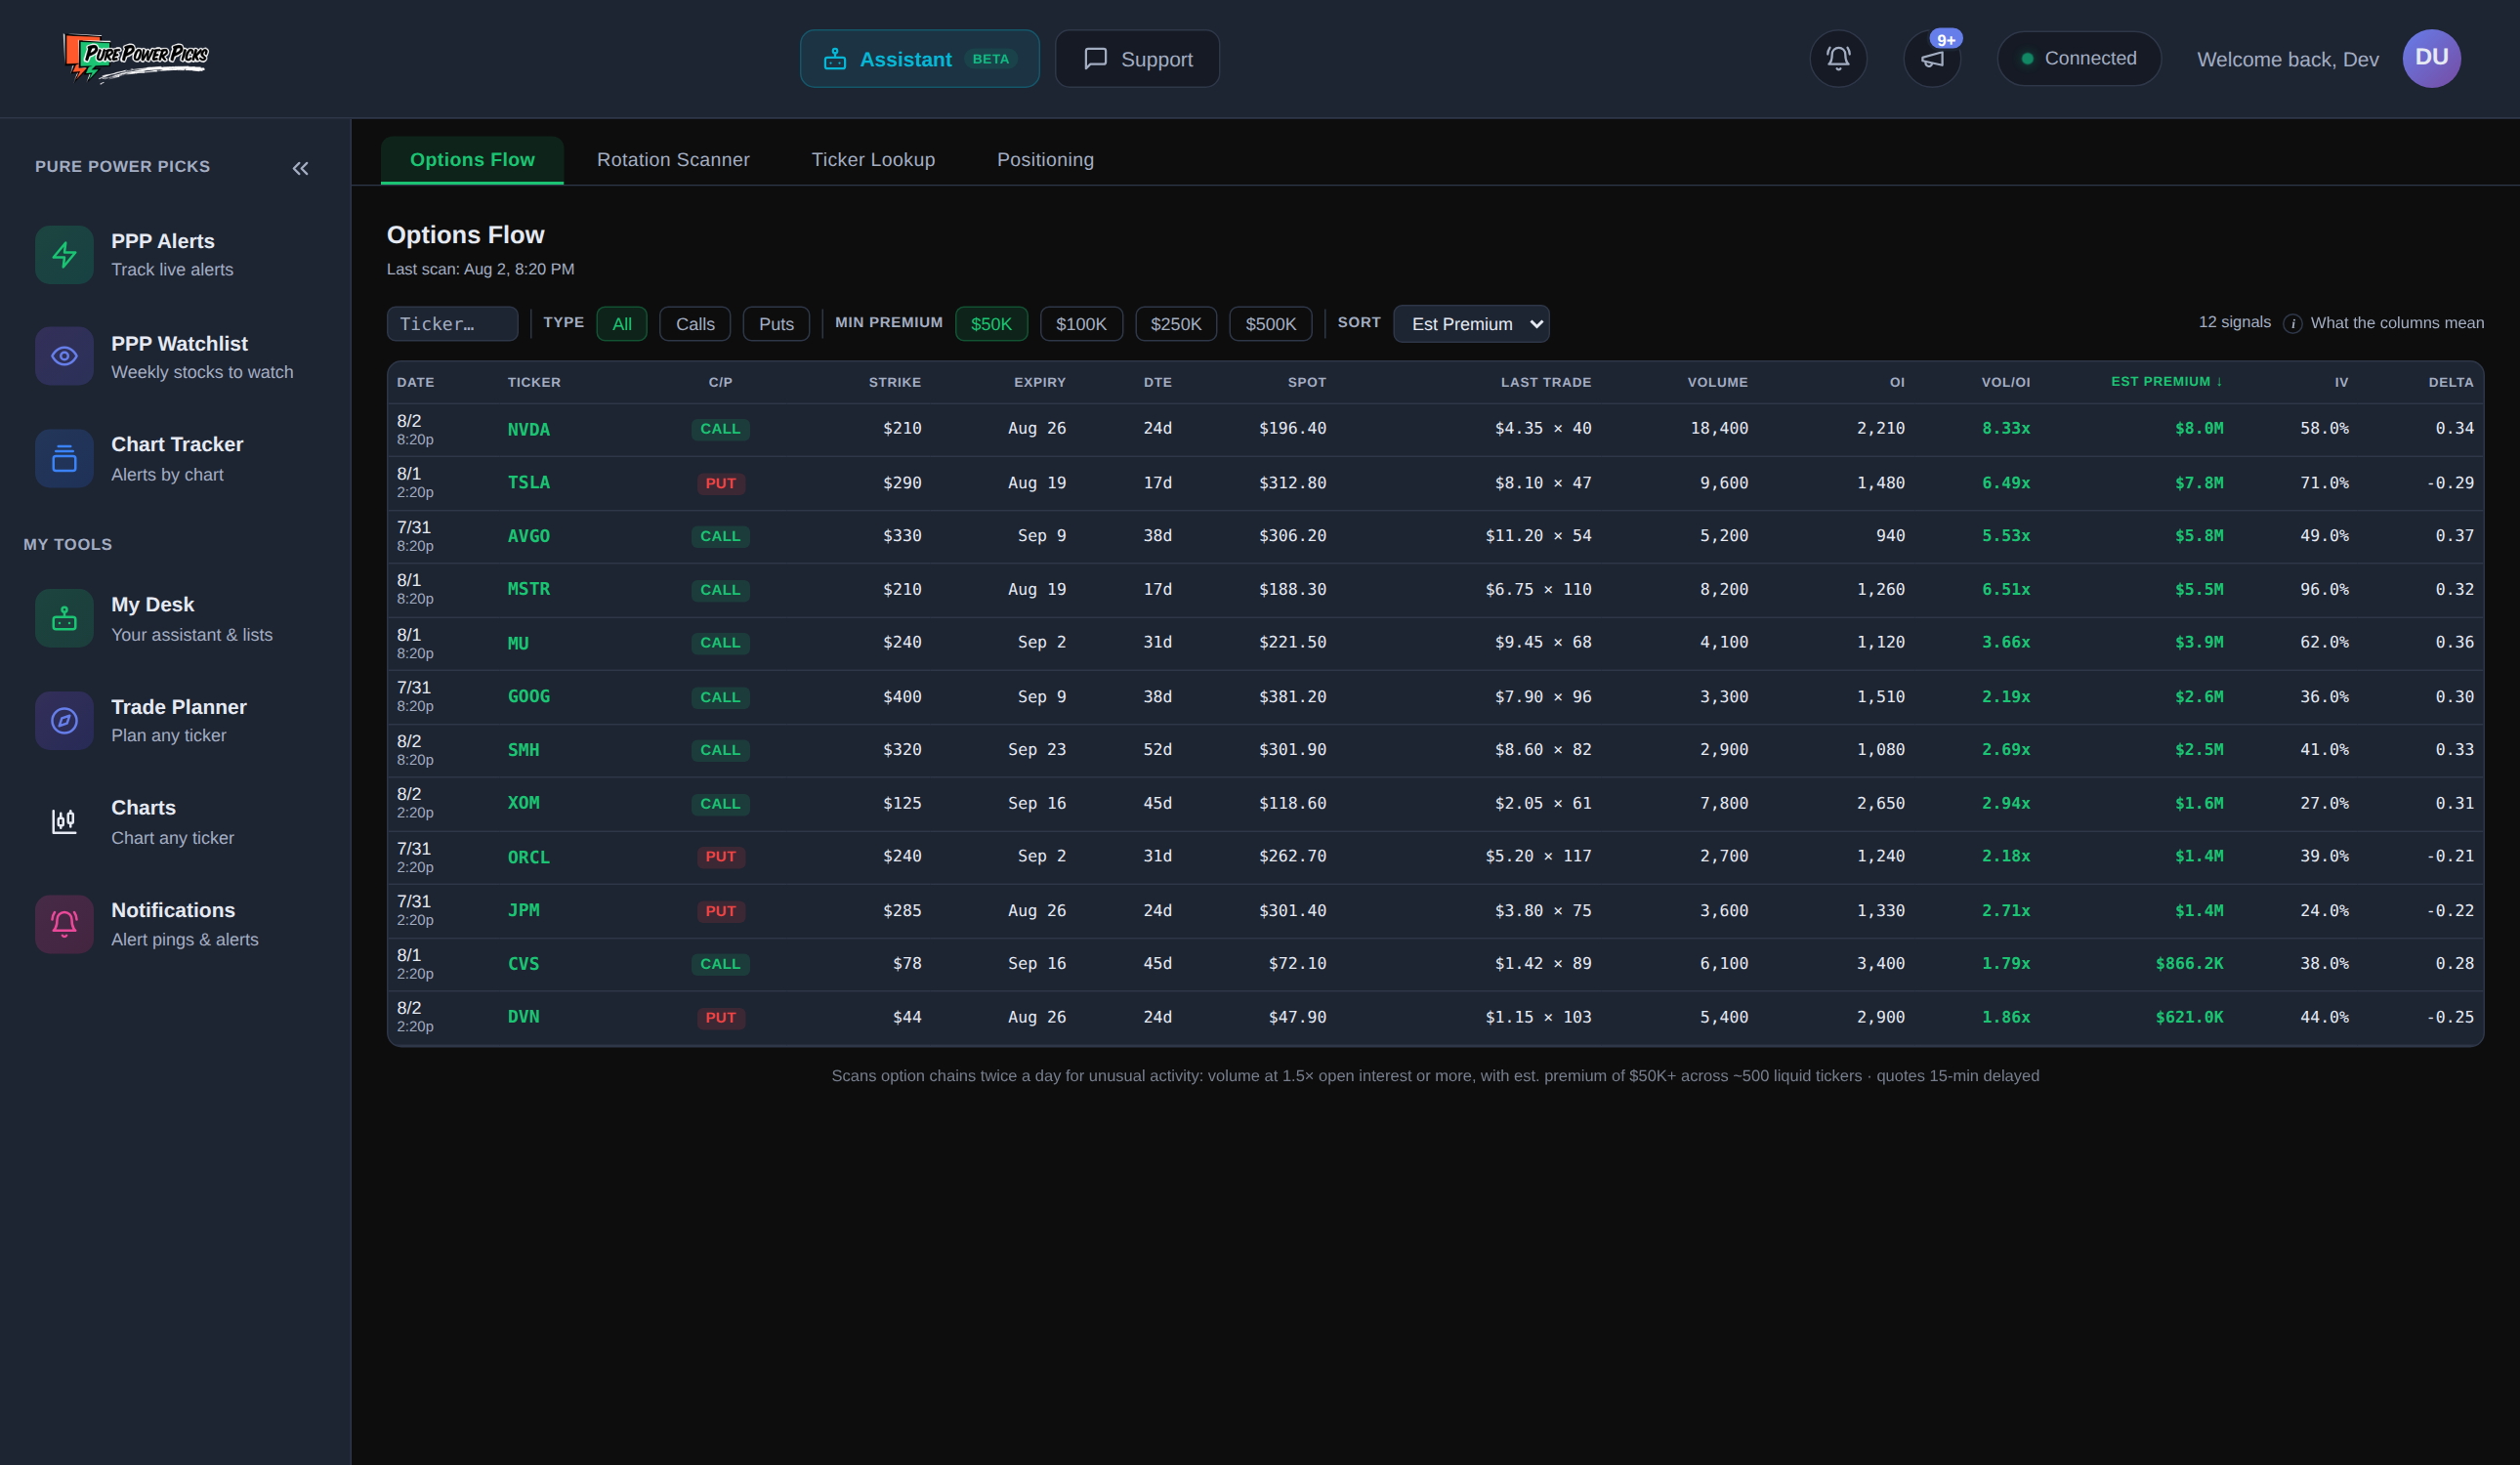This screenshot has height=1465, width=2520.
Task: Click the MSTR ticker symbol
Action: pos(528,589)
